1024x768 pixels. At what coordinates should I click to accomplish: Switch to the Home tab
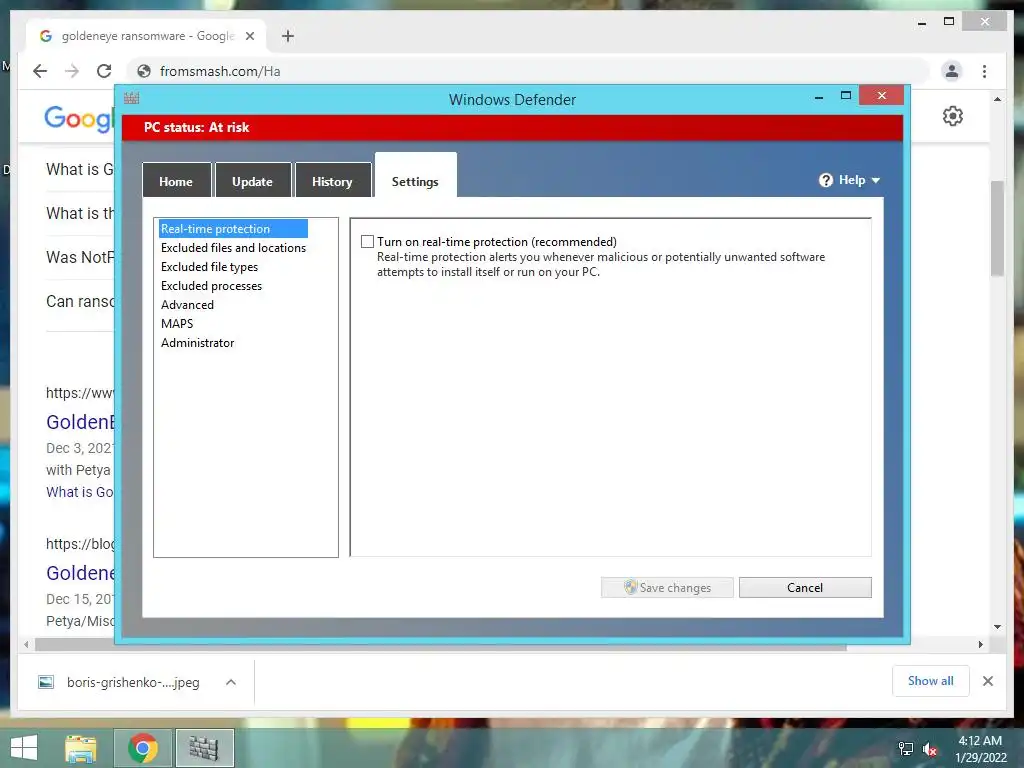point(176,181)
